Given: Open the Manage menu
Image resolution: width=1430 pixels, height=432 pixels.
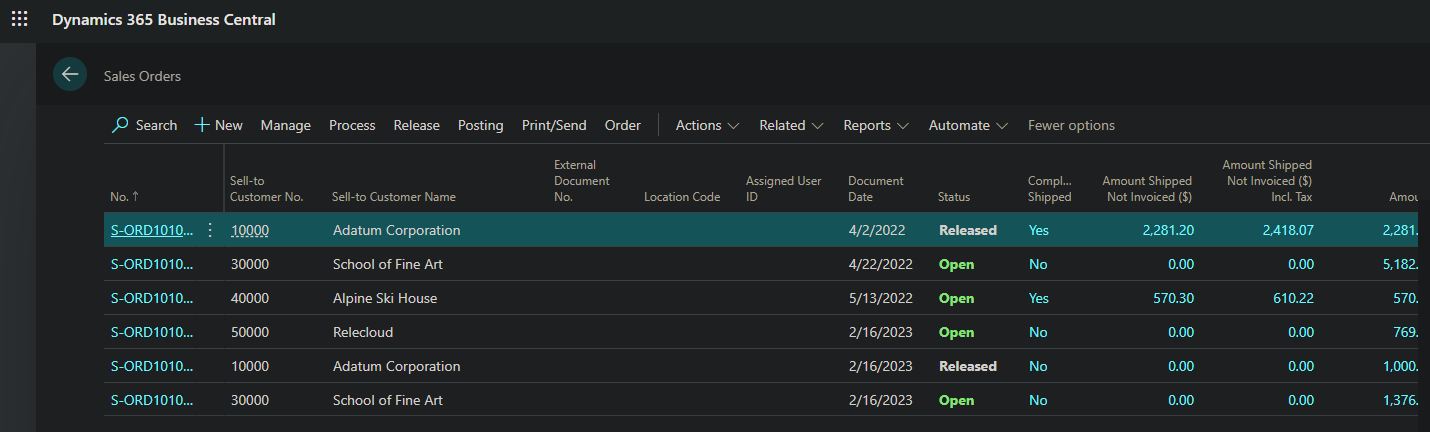Looking at the screenshot, I should coord(286,125).
